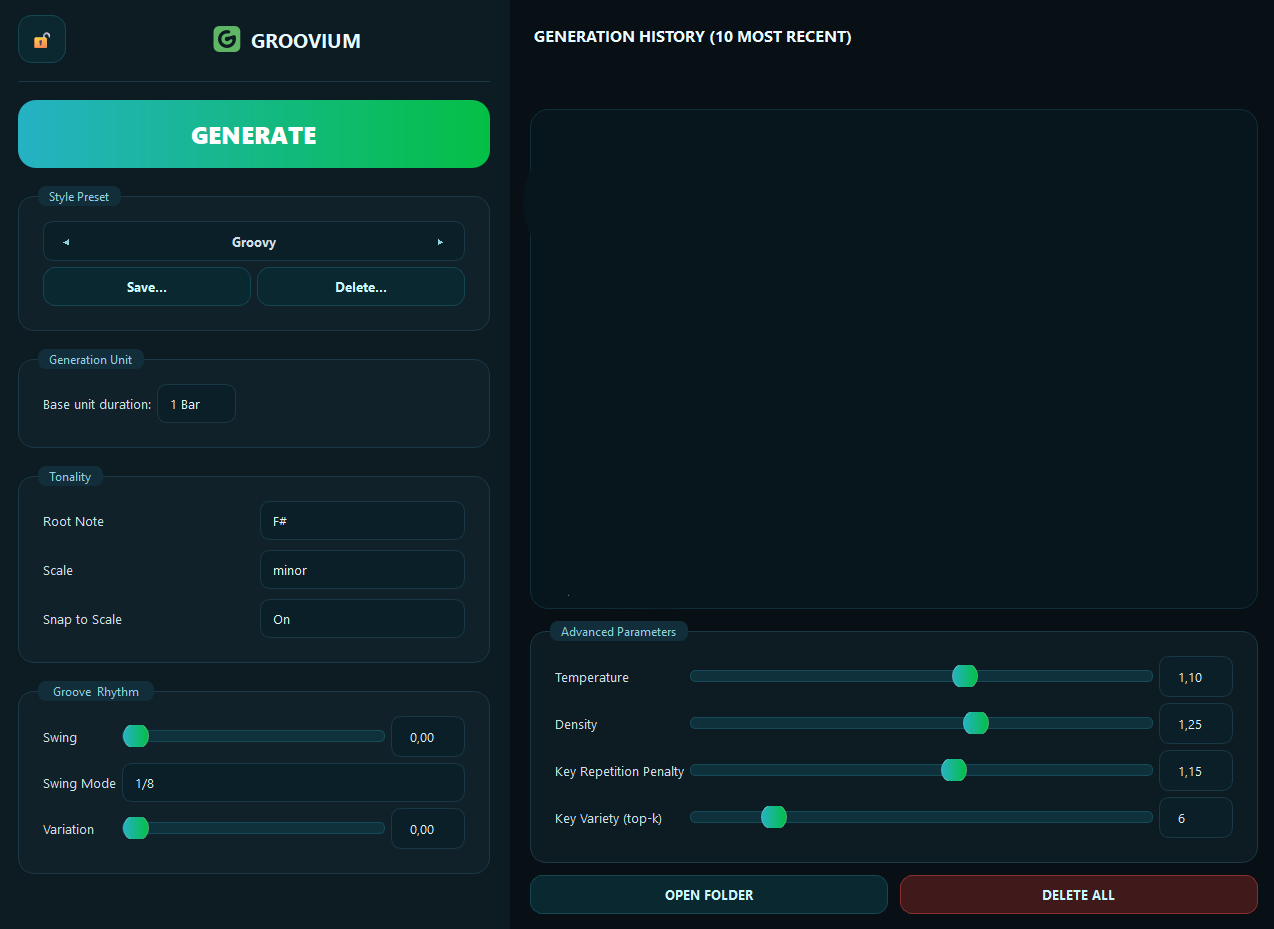Click the Style Preset group label
The image size is (1274, 929).
pyautogui.click(x=79, y=197)
